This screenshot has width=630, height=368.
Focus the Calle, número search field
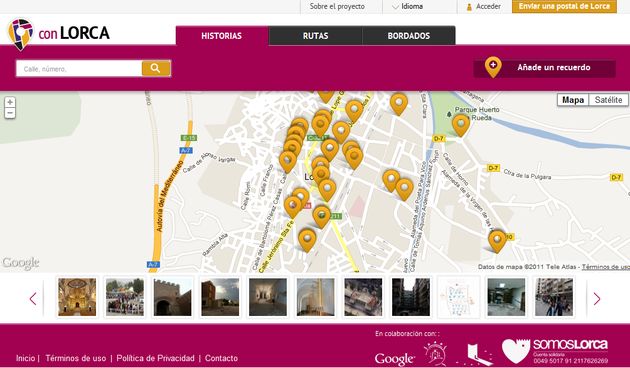79,69
